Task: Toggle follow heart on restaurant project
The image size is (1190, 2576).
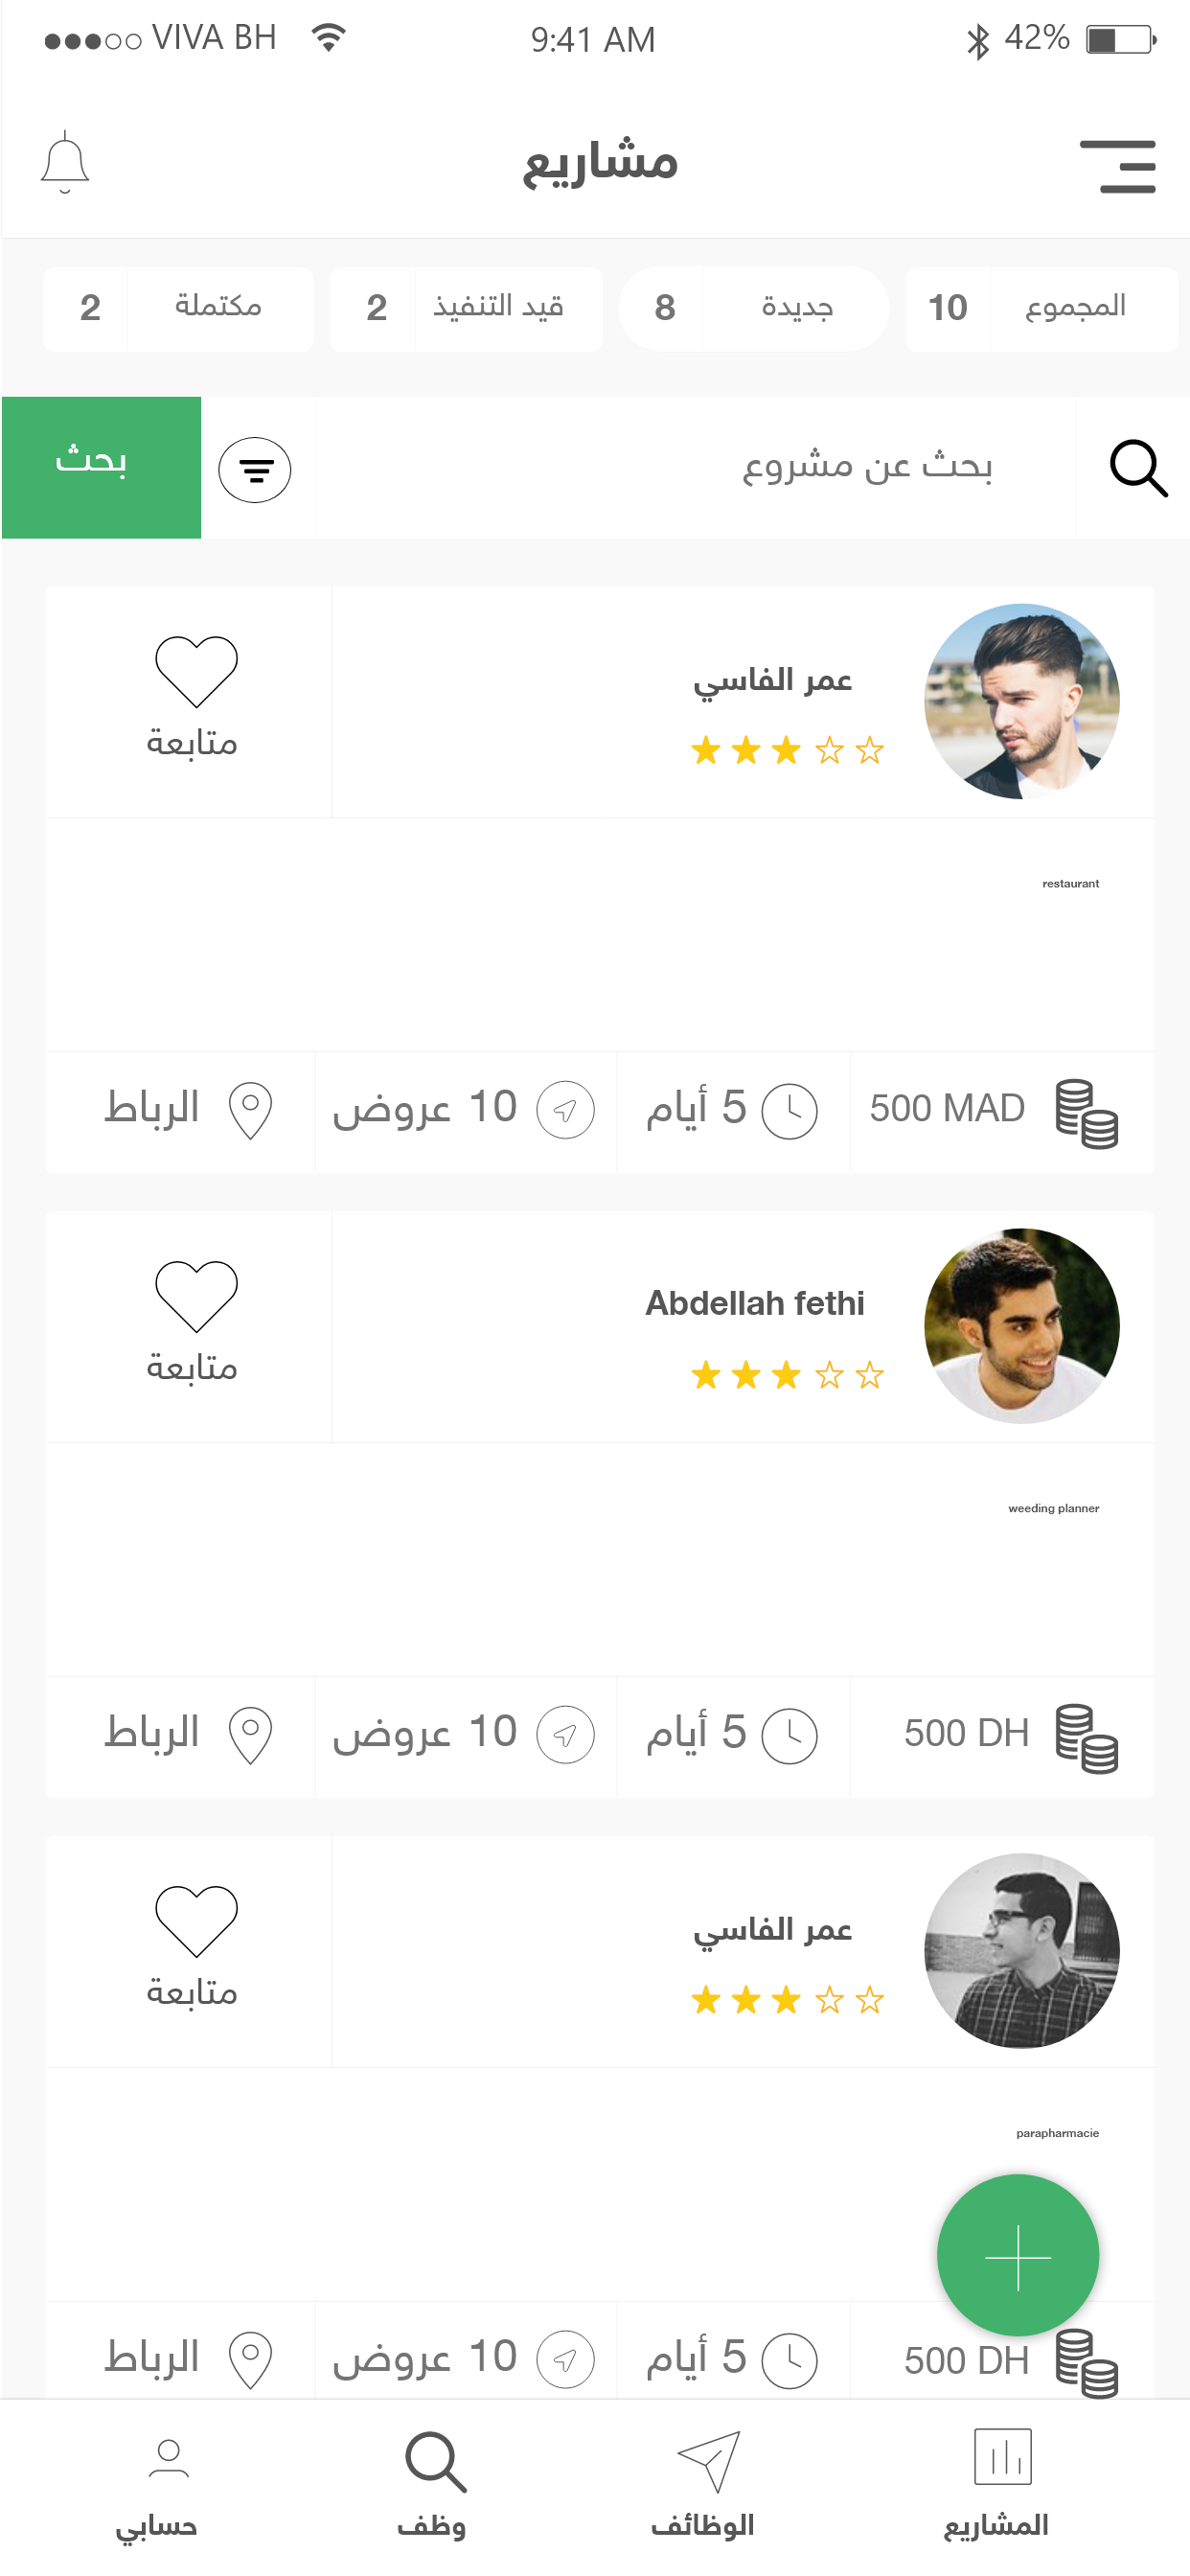Action: click(x=196, y=671)
